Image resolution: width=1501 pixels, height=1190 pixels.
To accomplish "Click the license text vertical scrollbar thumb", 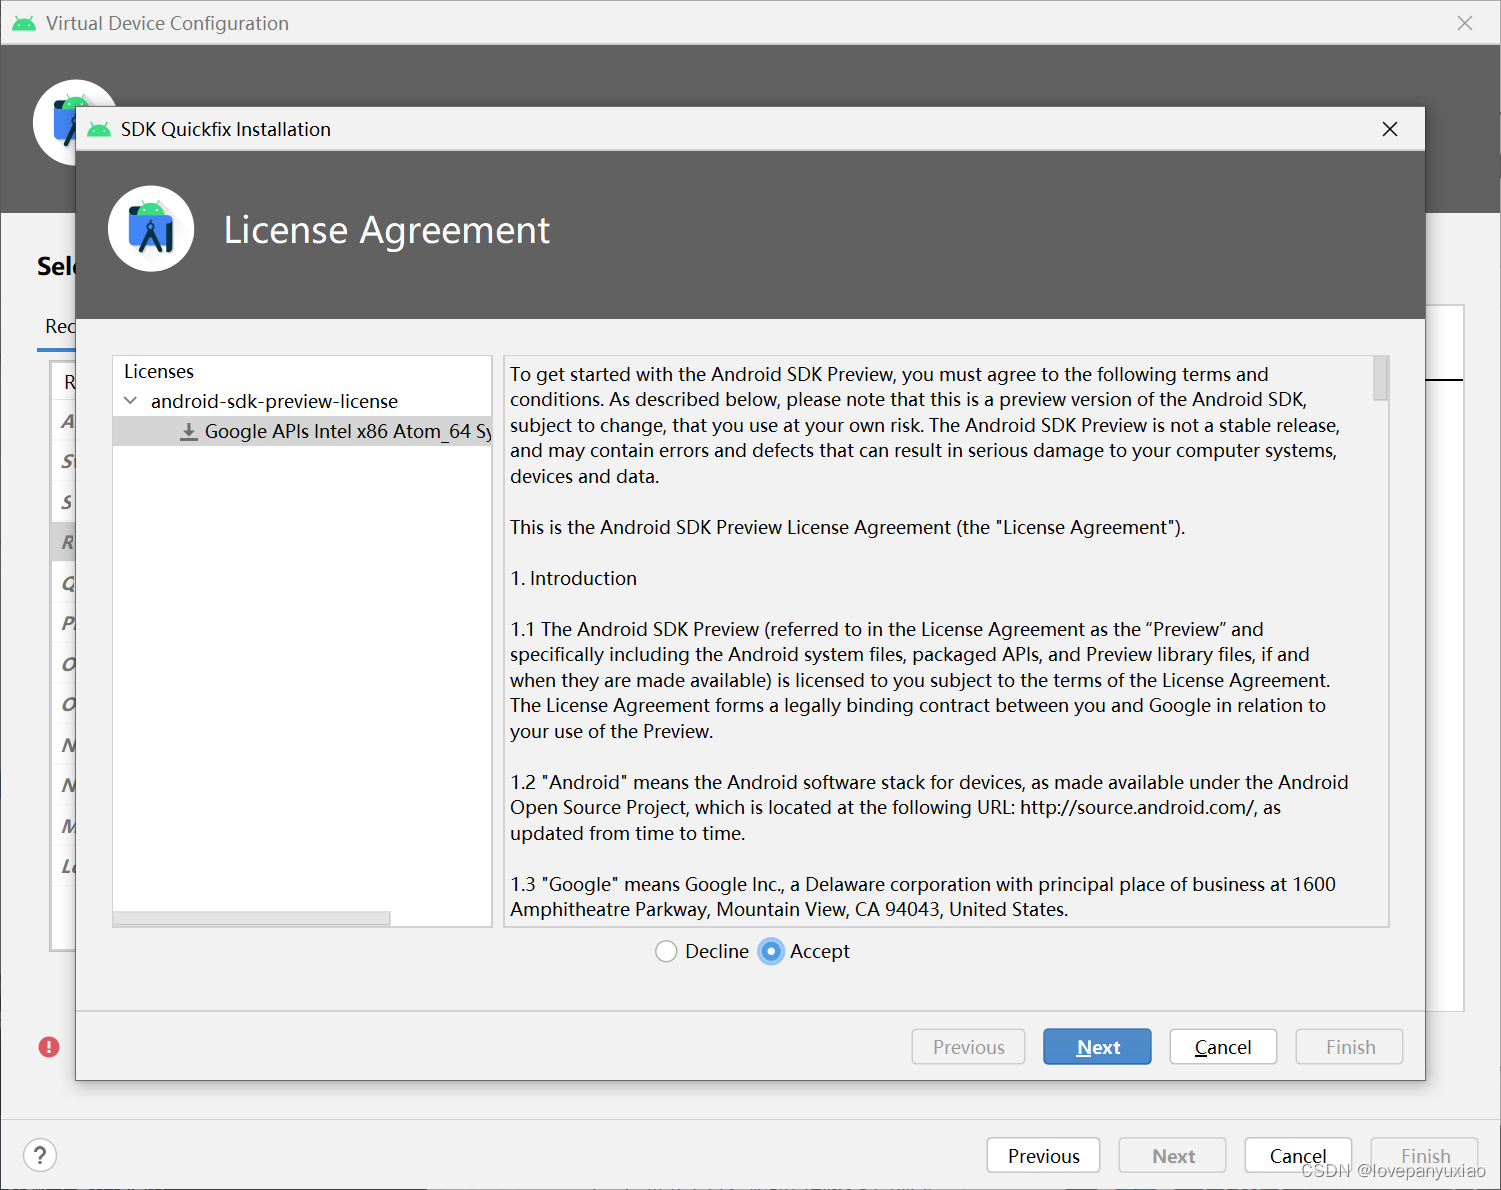I will (1380, 379).
